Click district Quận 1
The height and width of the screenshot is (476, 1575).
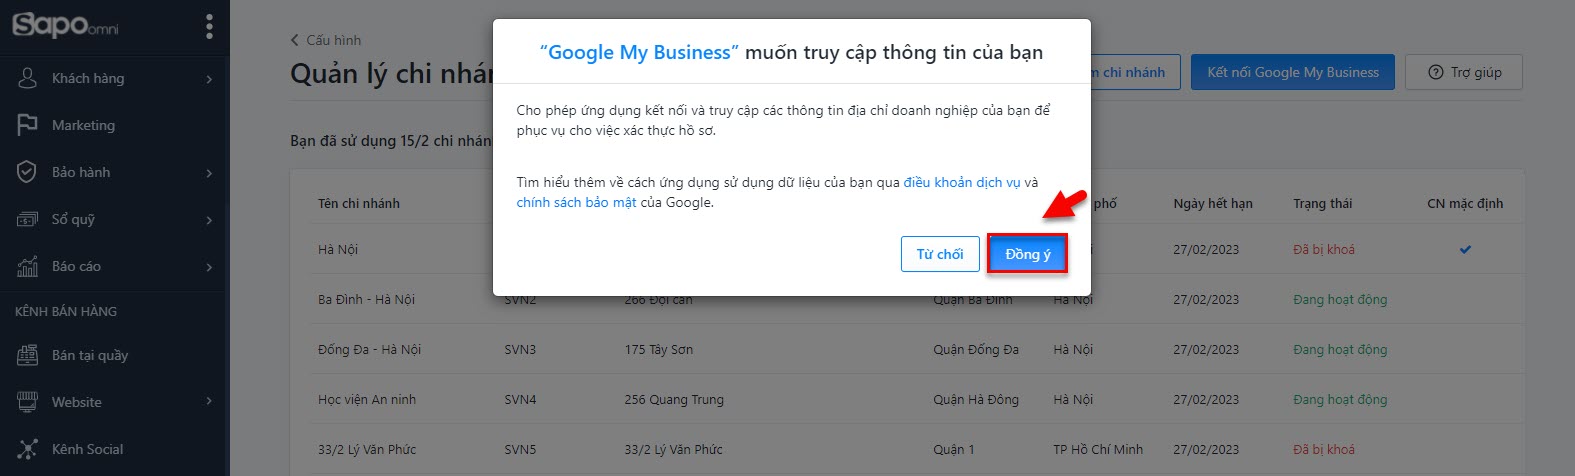tap(953, 449)
